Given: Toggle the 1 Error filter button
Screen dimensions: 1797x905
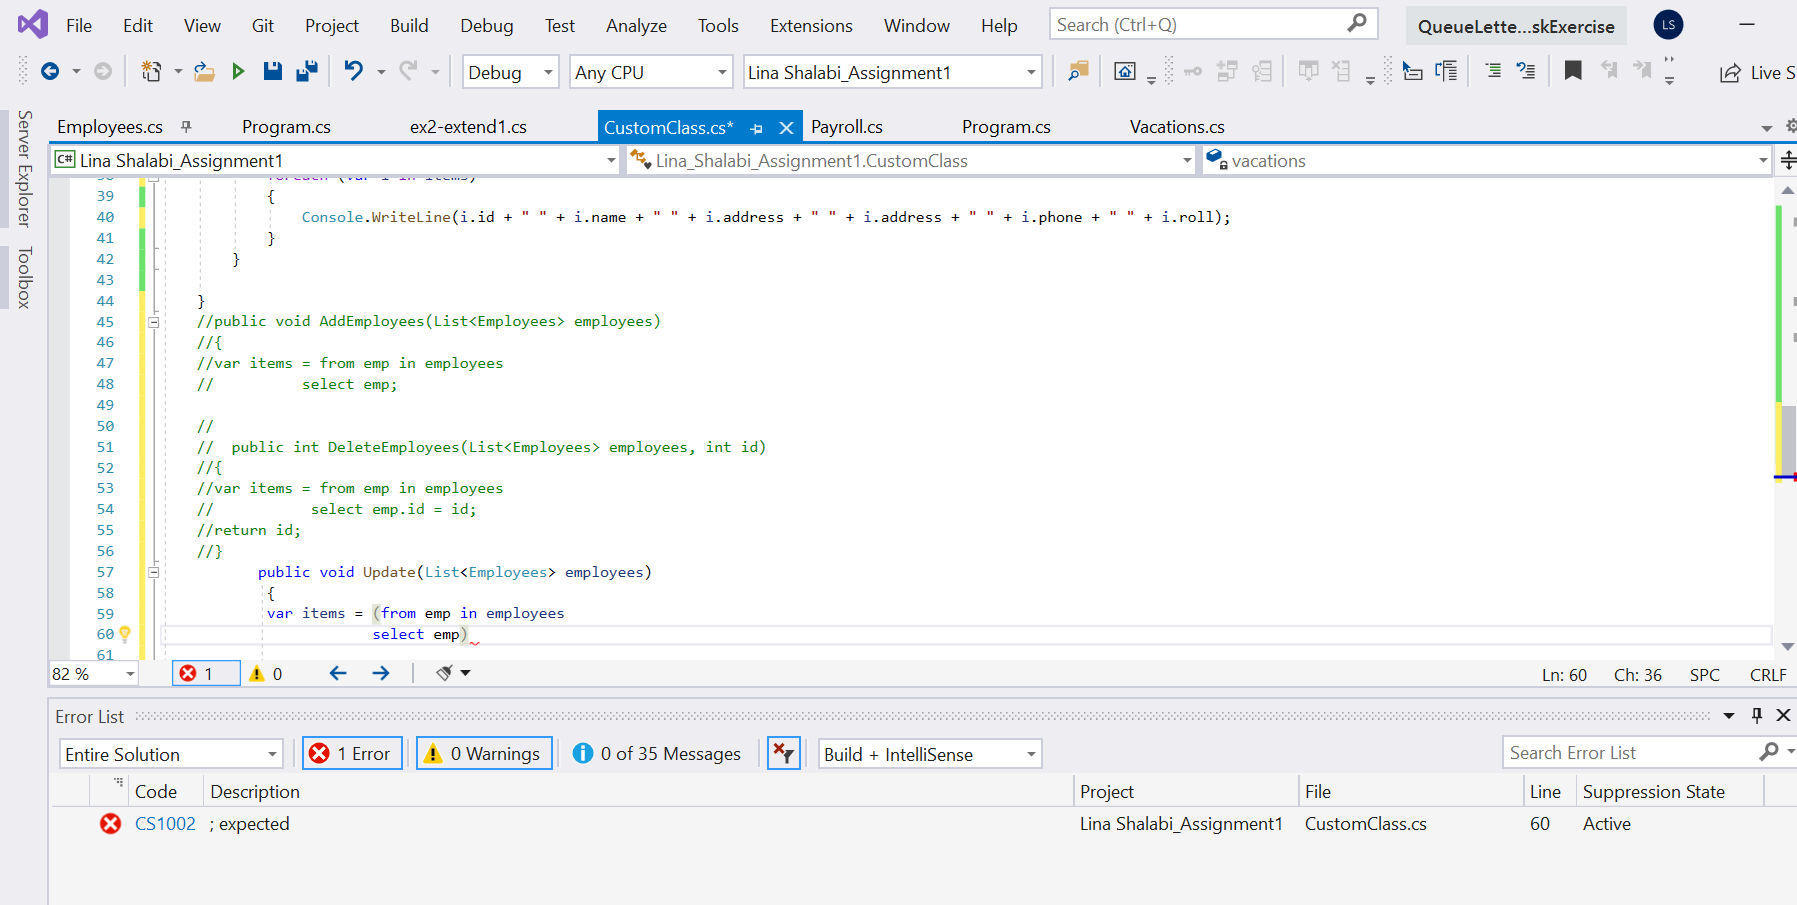Looking at the screenshot, I should (x=352, y=753).
